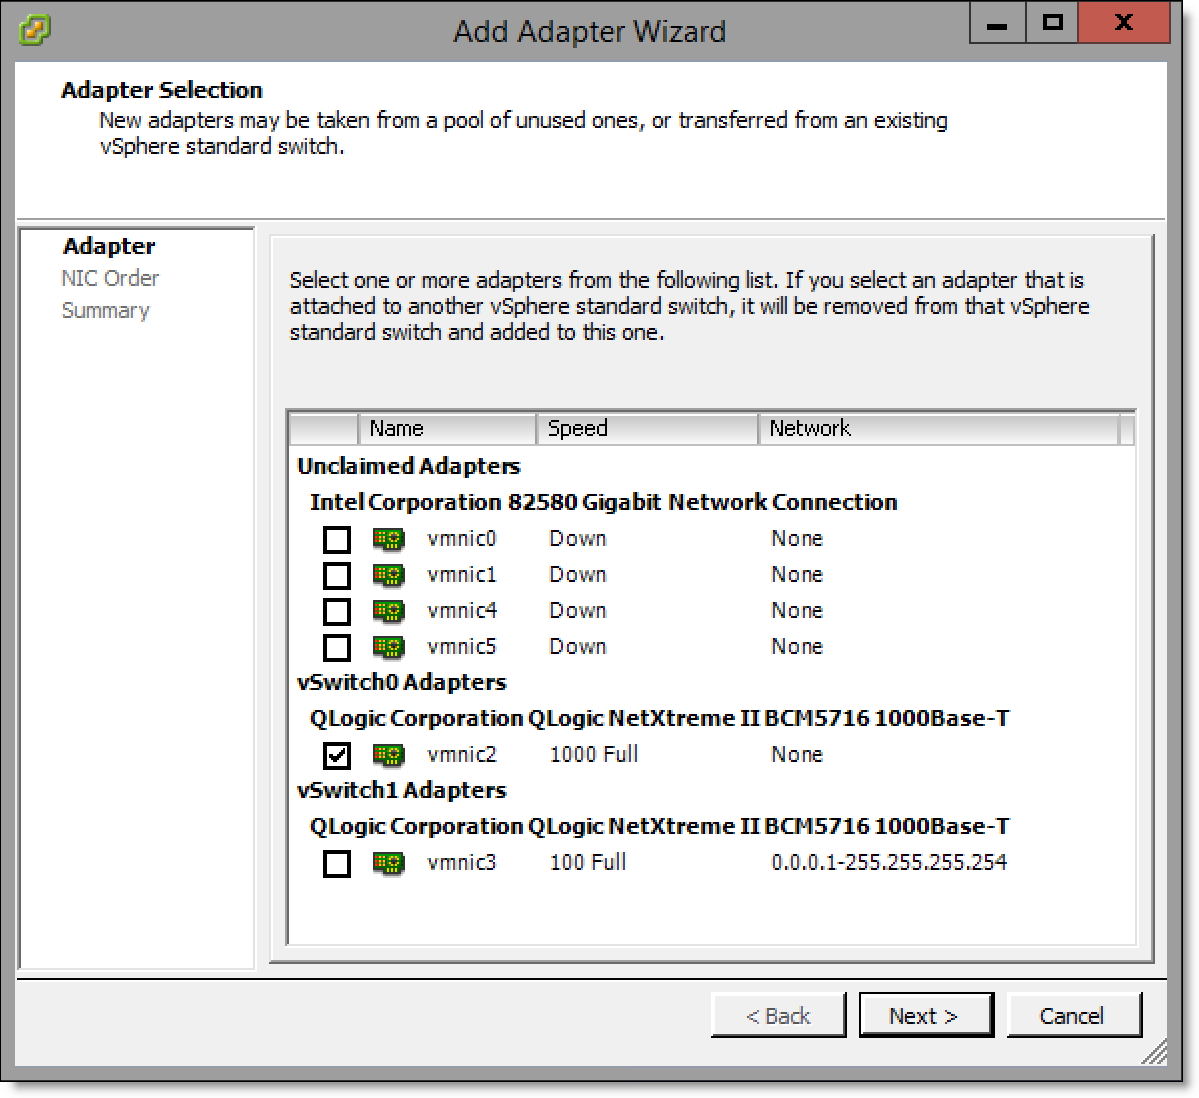Click the Network column header

(937, 429)
